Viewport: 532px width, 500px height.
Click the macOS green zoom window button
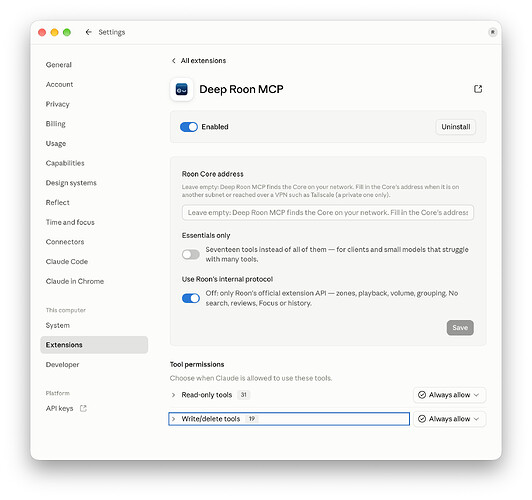click(67, 32)
